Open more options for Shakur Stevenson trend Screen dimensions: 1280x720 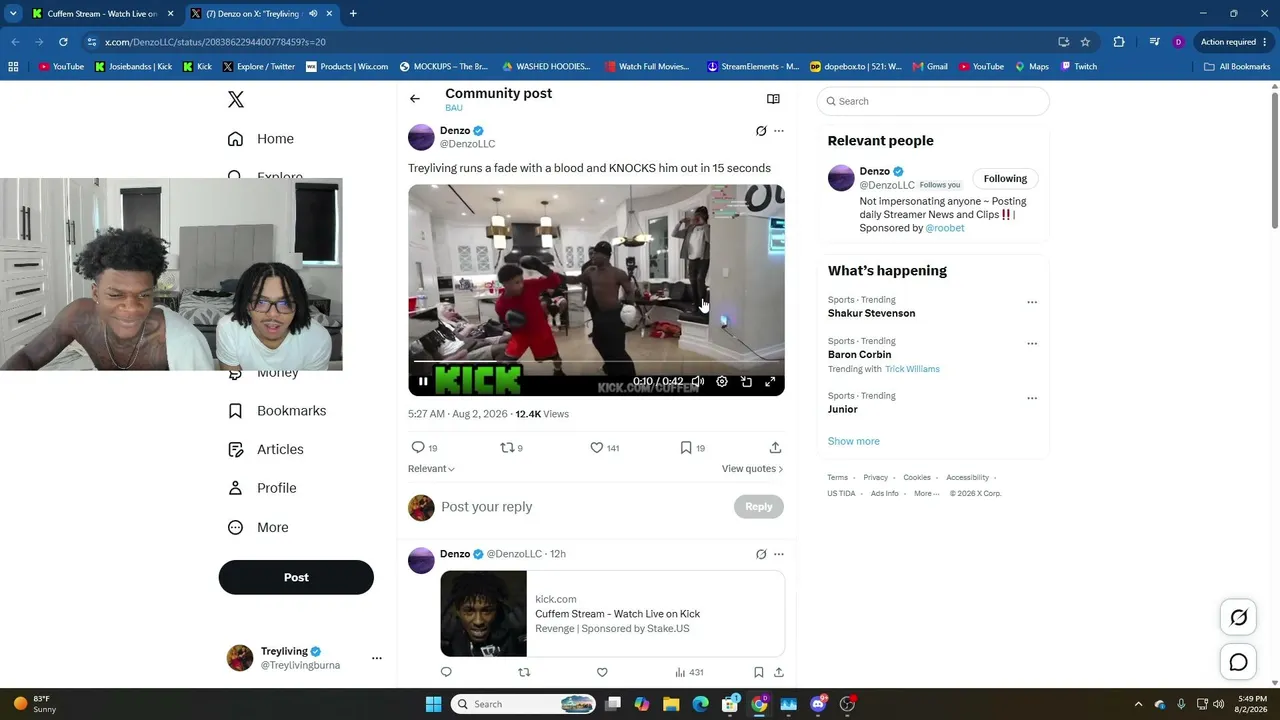coord(1032,302)
